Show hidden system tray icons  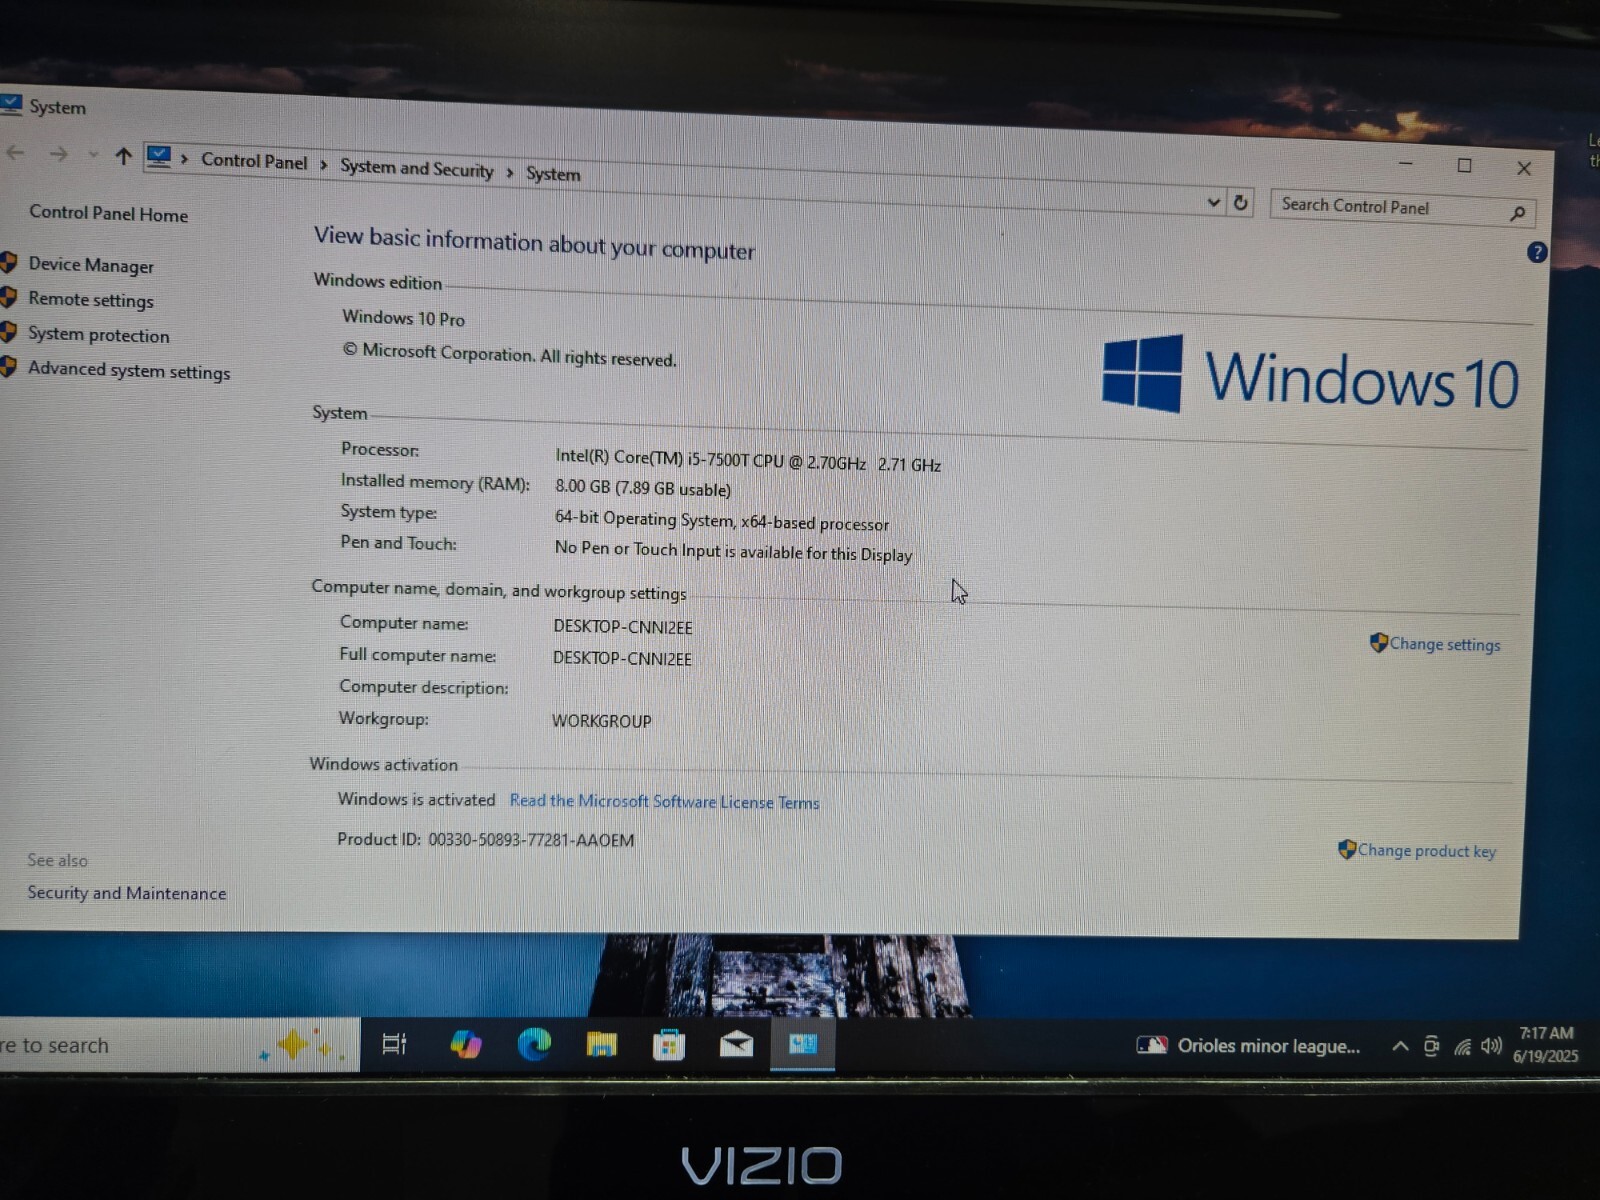coord(1400,1047)
